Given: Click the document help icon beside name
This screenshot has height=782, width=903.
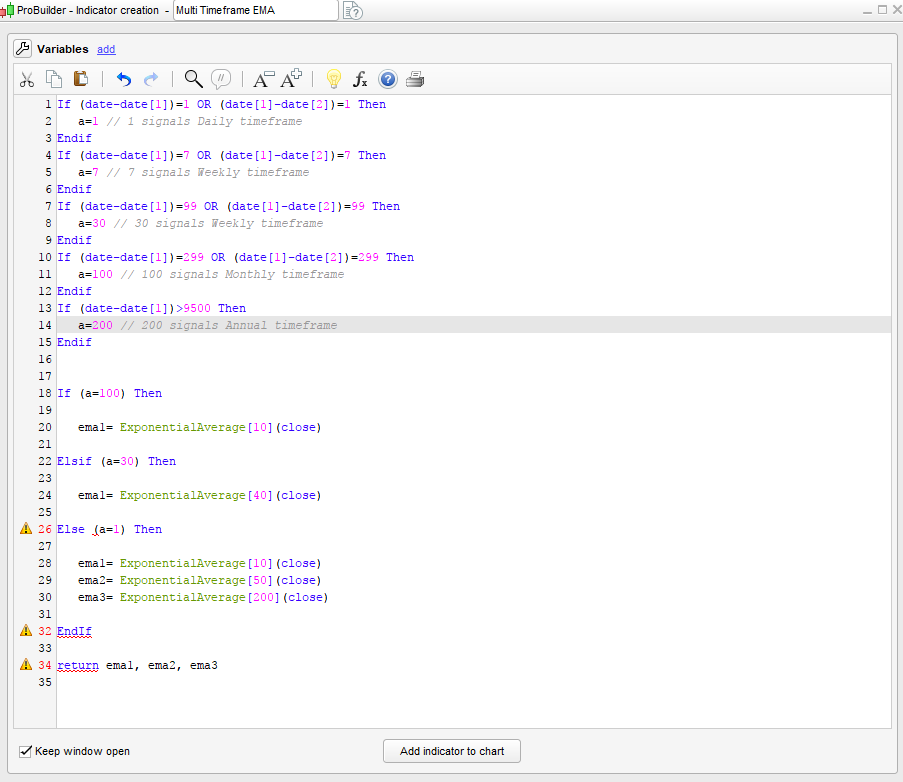Looking at the screenshot, I should coord(353,11).
